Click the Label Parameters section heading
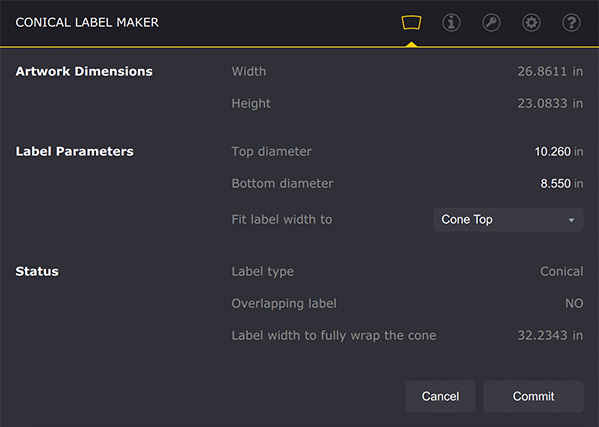Viewport: 599px width, 427px height. [x=74, y=152]
